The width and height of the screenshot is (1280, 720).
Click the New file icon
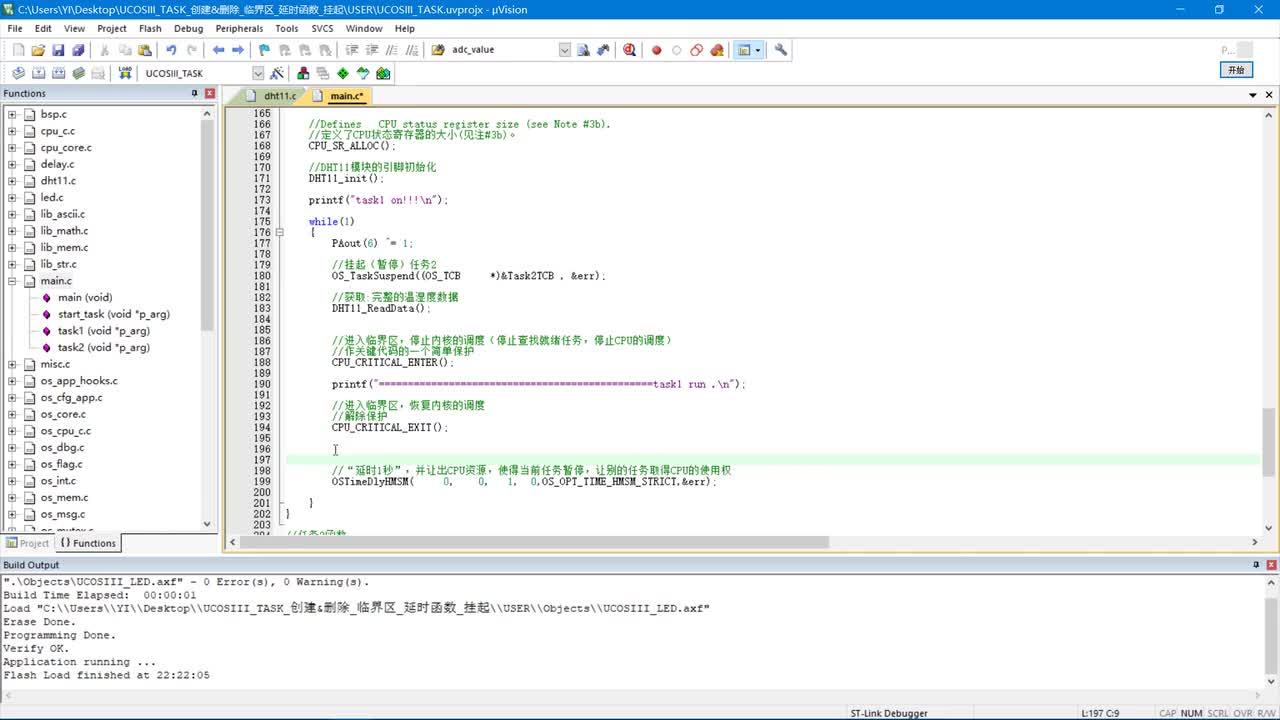point(18,50)
